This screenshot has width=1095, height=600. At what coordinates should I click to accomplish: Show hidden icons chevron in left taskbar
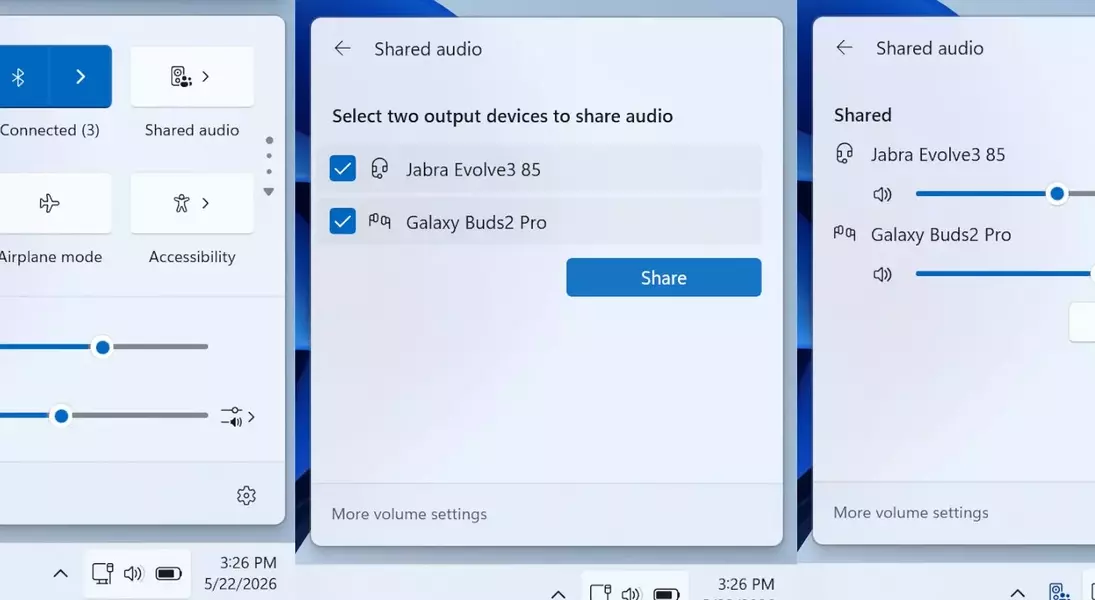pos(61,574)
